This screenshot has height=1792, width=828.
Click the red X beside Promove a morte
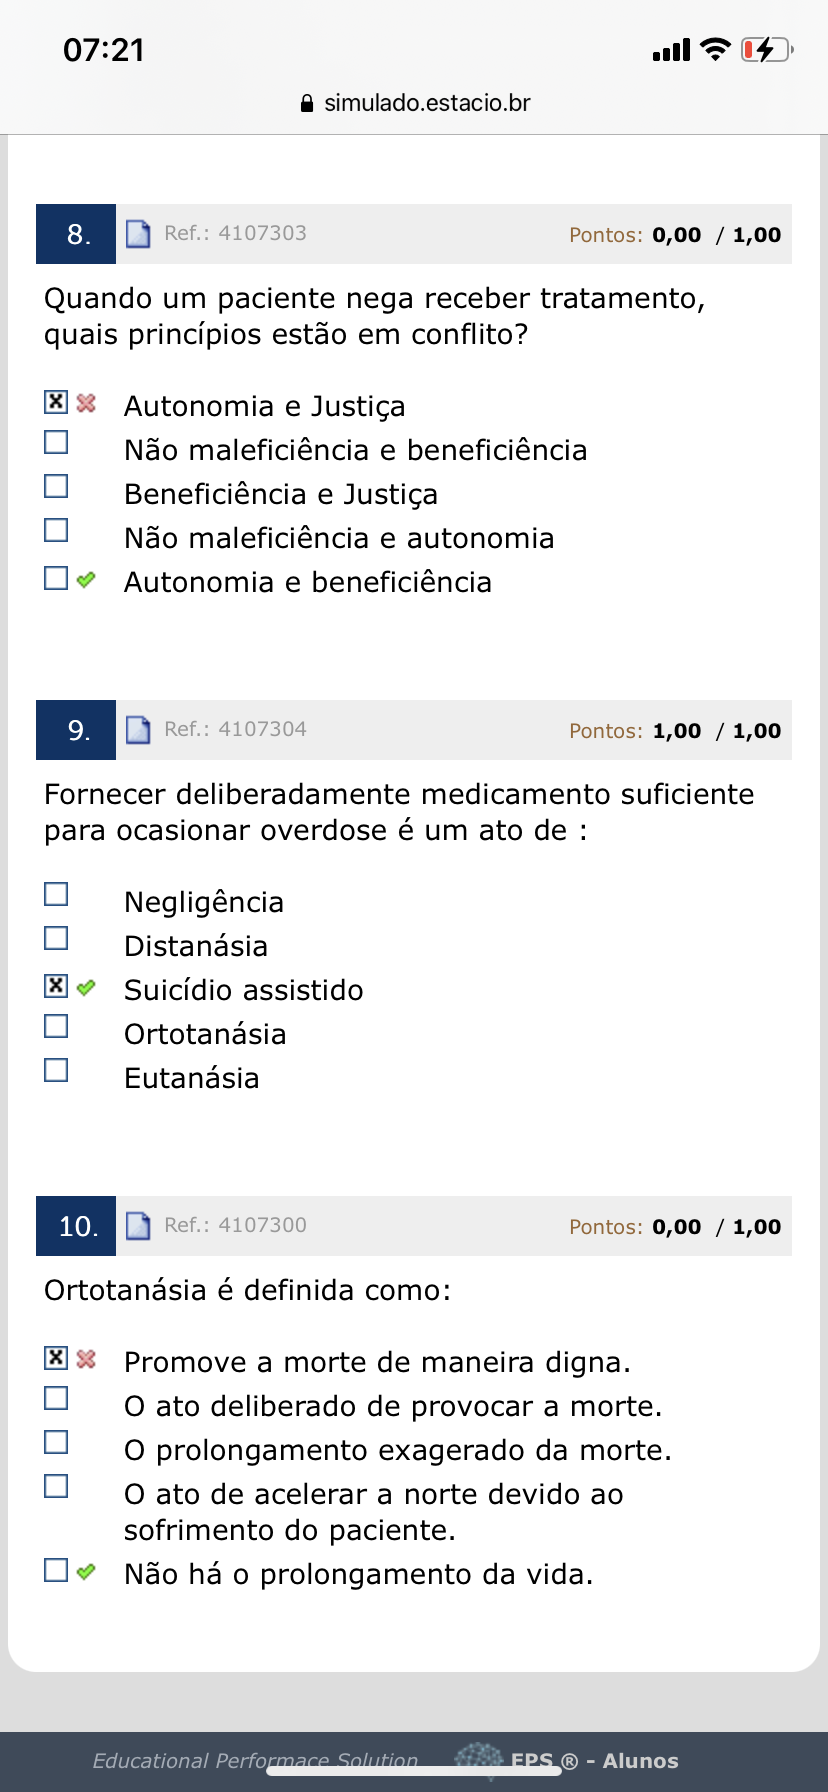(x=87, y=1359)
